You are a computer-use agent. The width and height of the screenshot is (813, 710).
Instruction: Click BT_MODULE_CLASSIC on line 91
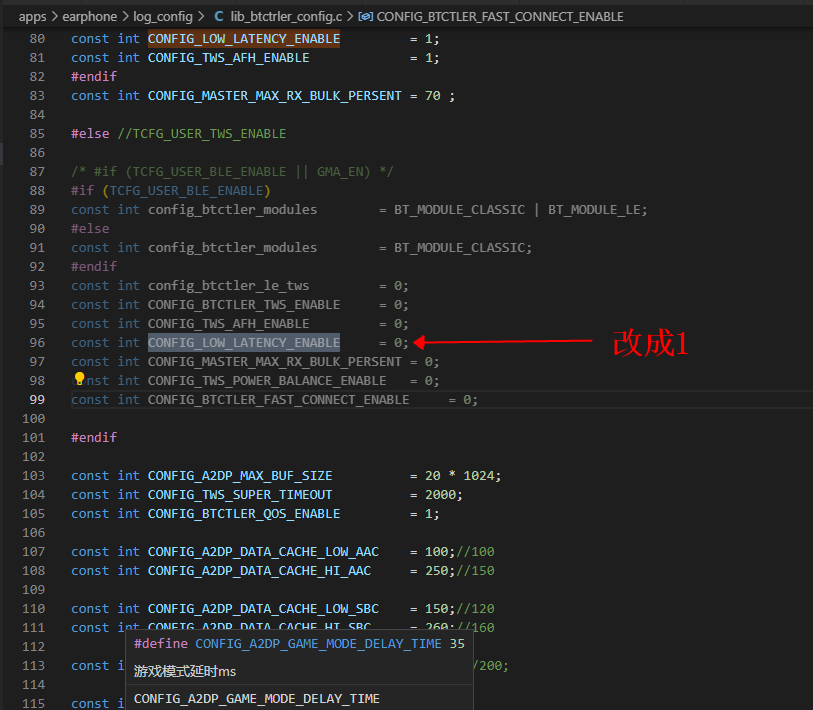(x=459, y=248)
